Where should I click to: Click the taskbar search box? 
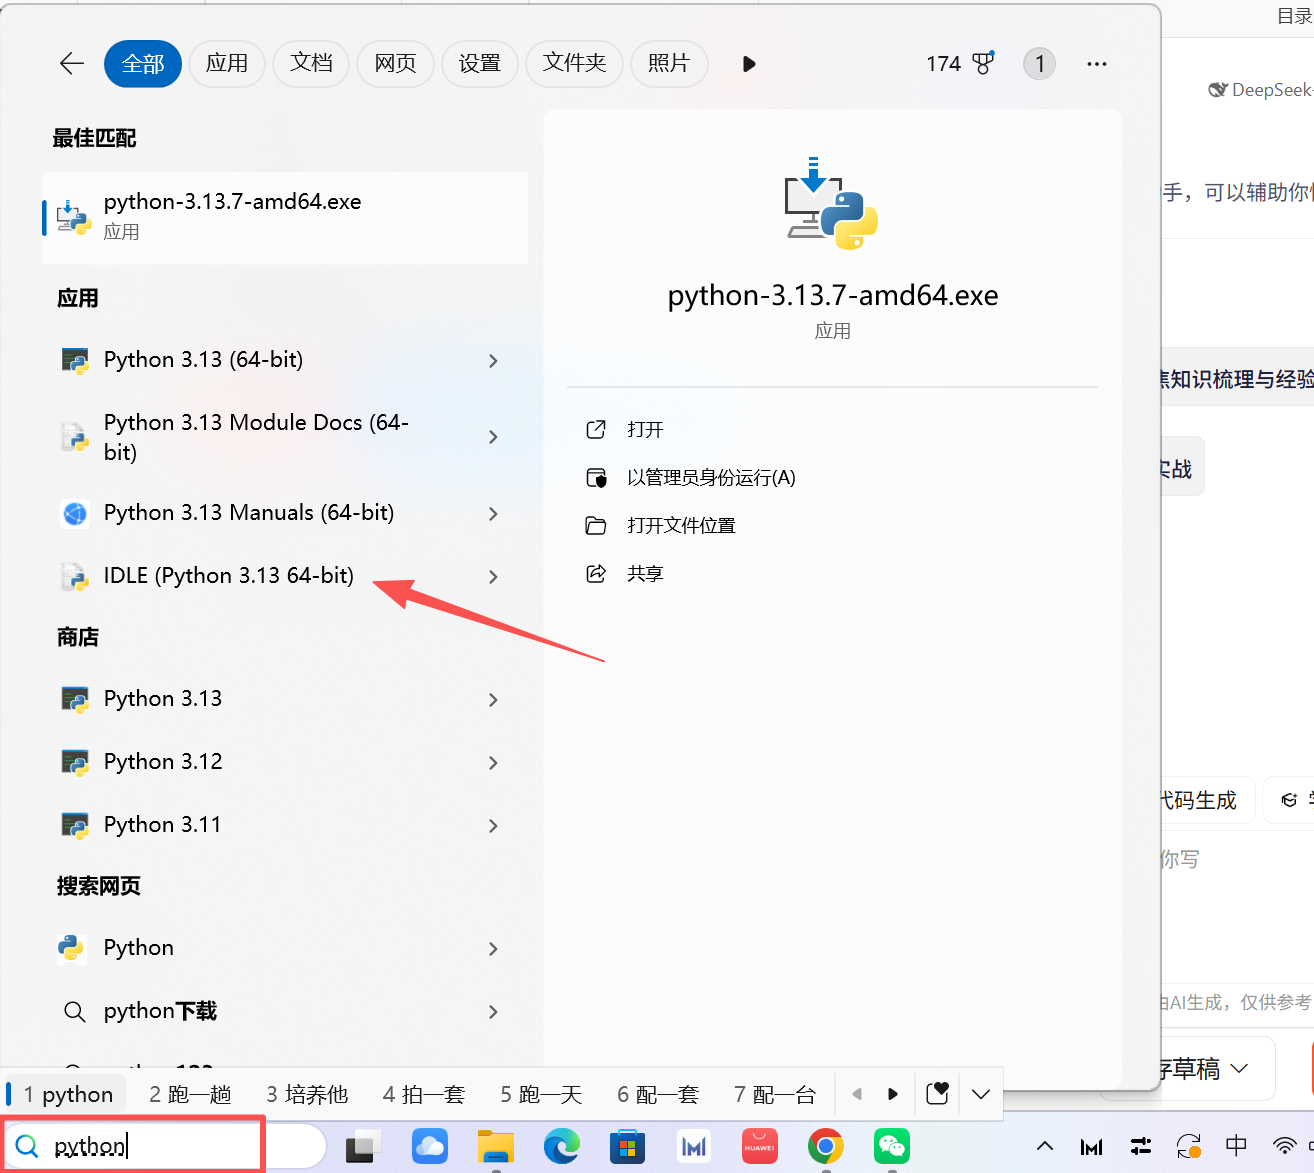[166, 1146]
